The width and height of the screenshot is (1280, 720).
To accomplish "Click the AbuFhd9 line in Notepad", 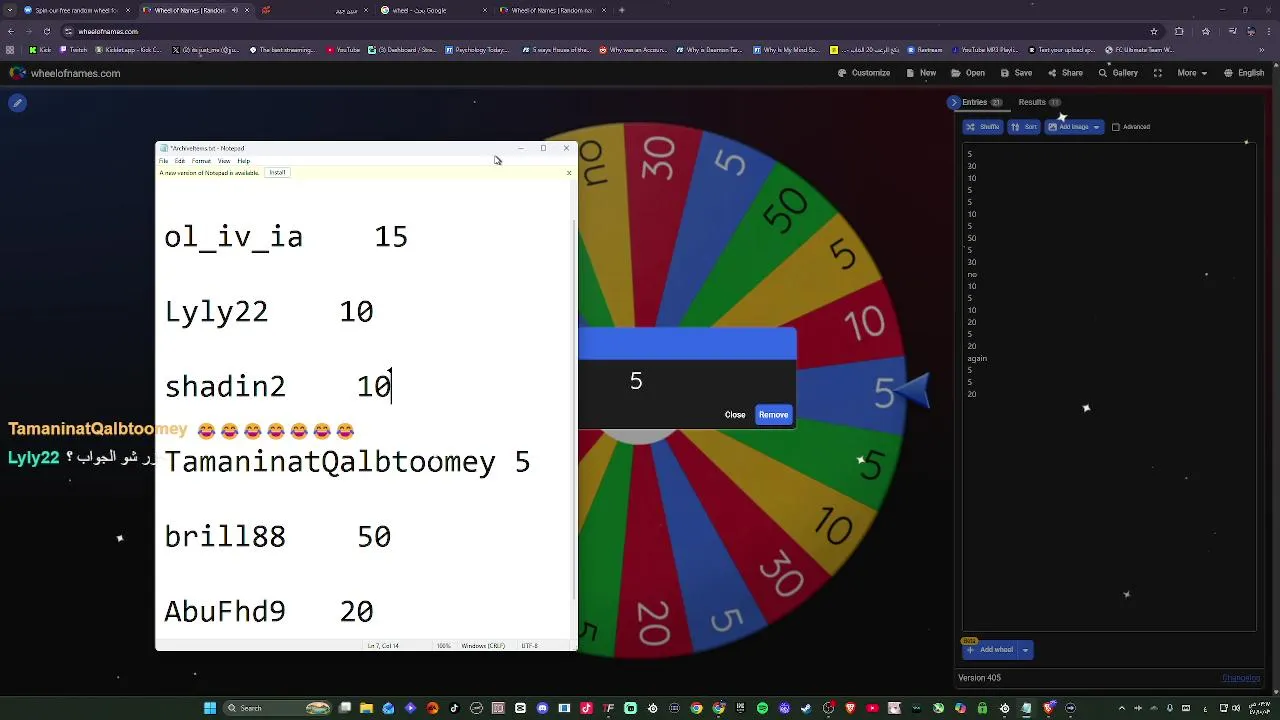I will click(x=269, y=612).
